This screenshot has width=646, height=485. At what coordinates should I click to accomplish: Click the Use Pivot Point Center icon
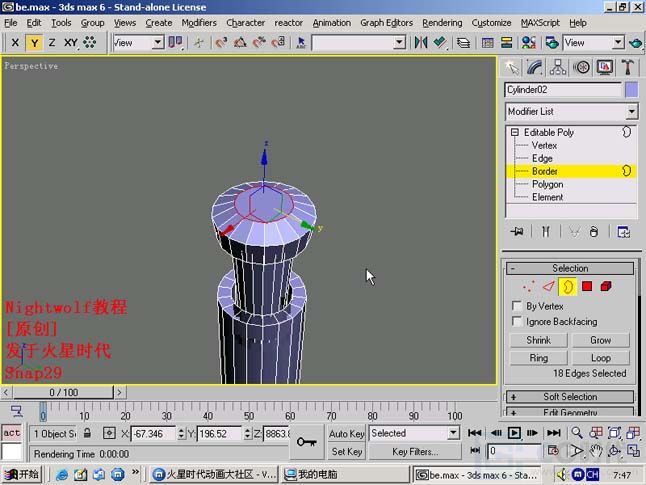[x=175, y=42]
